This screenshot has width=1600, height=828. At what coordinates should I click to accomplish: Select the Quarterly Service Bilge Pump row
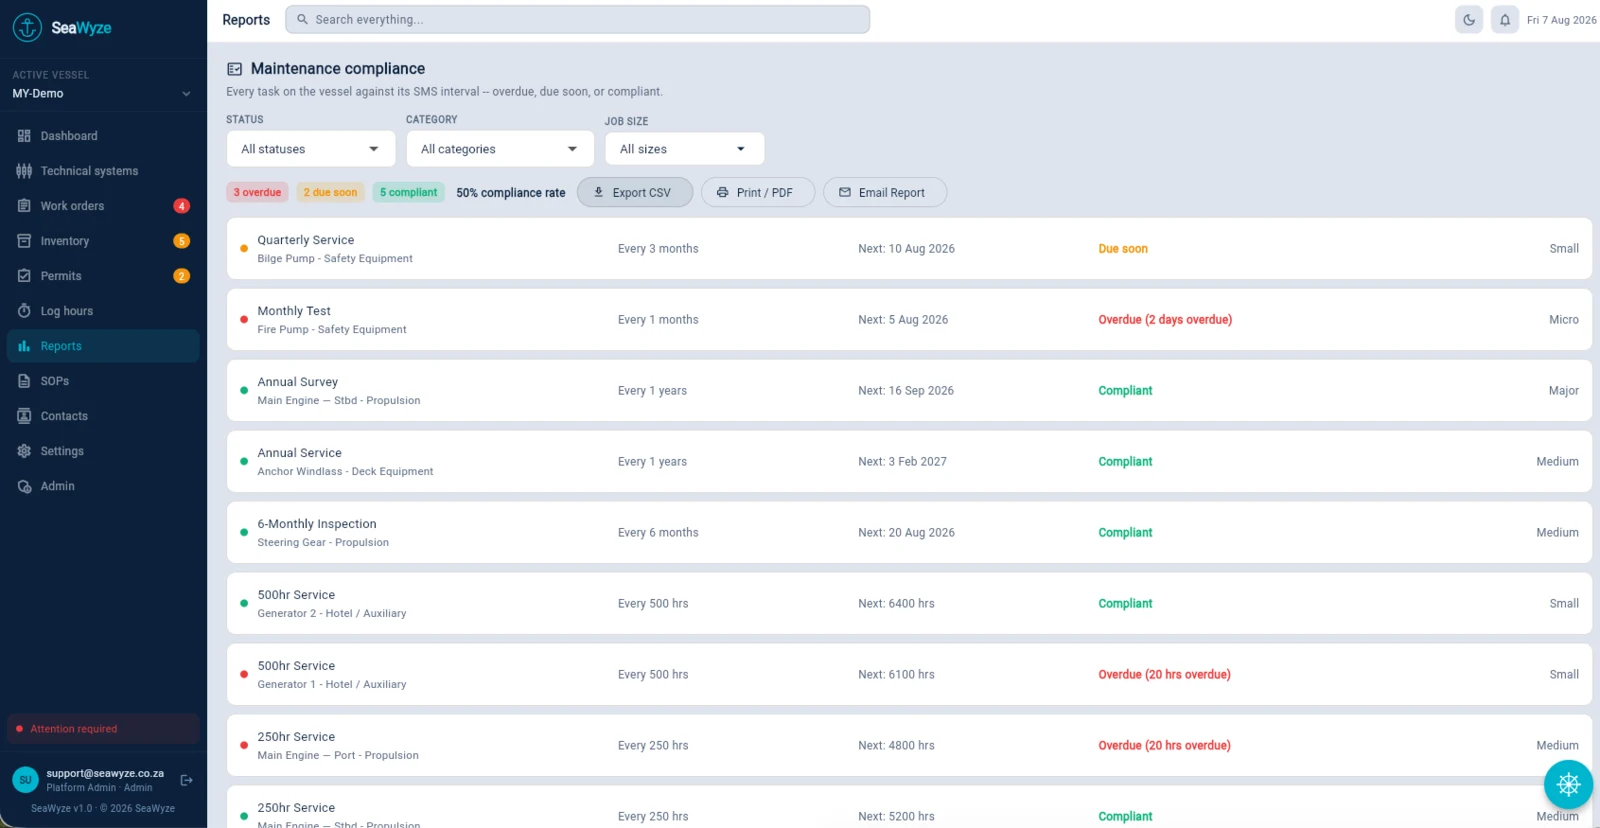[x=909, y=249]
